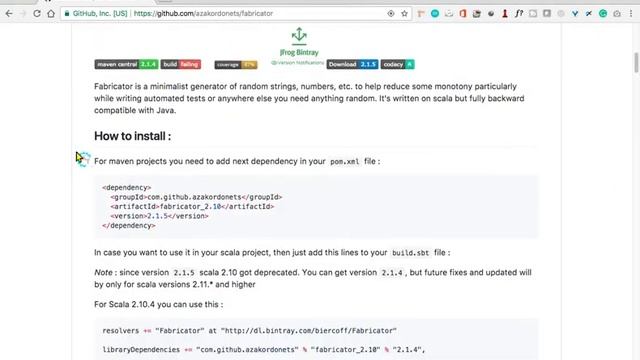Click the location target icon in address bar
640x360 pixels.
tap(391, 13)
